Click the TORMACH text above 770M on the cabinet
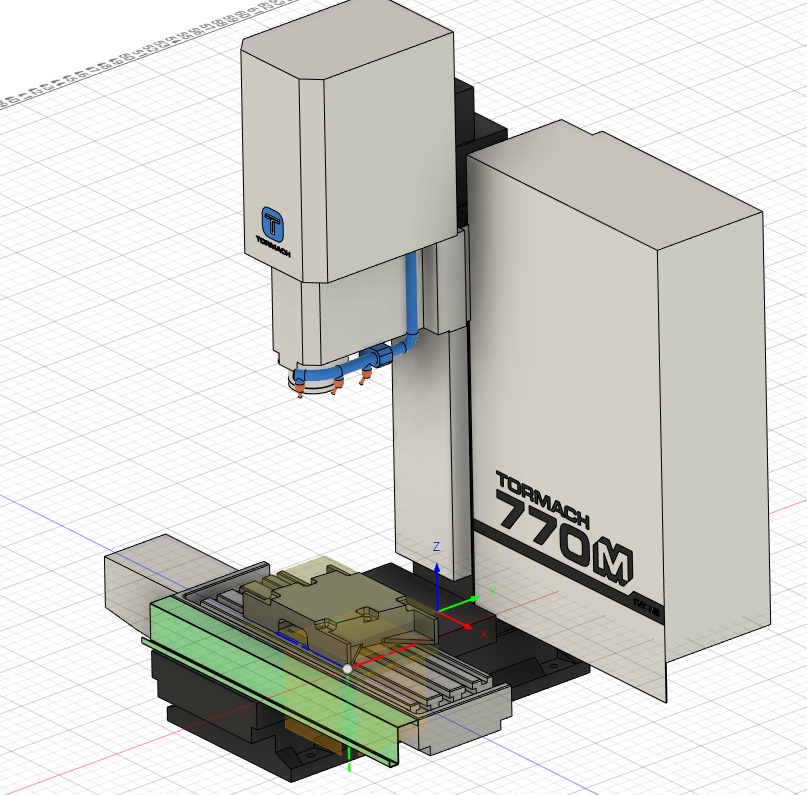Image resolution: width=807 pixels, height=795 pixels. pos(543,500)
